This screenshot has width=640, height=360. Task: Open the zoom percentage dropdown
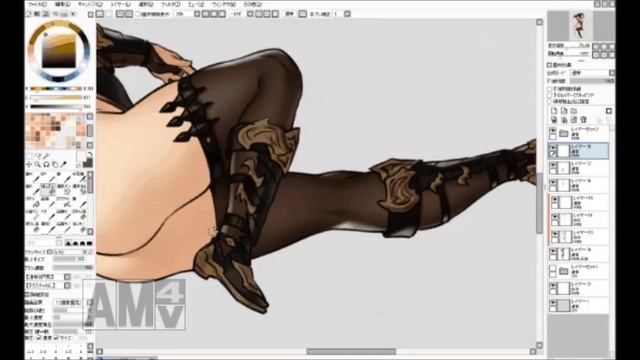[197, 14]
